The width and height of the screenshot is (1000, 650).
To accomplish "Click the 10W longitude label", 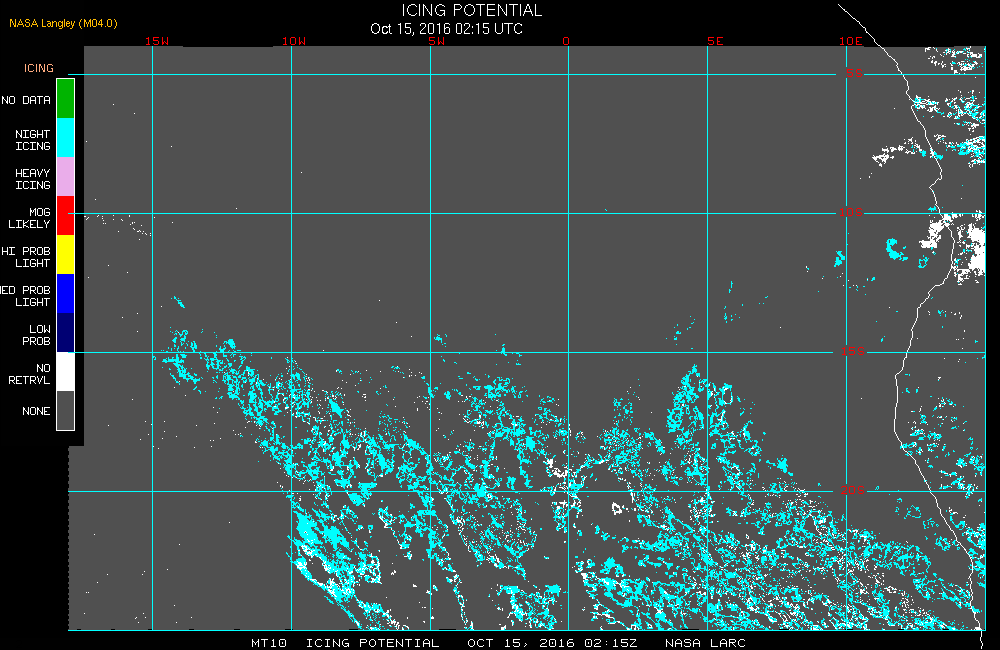I will 294,41.
